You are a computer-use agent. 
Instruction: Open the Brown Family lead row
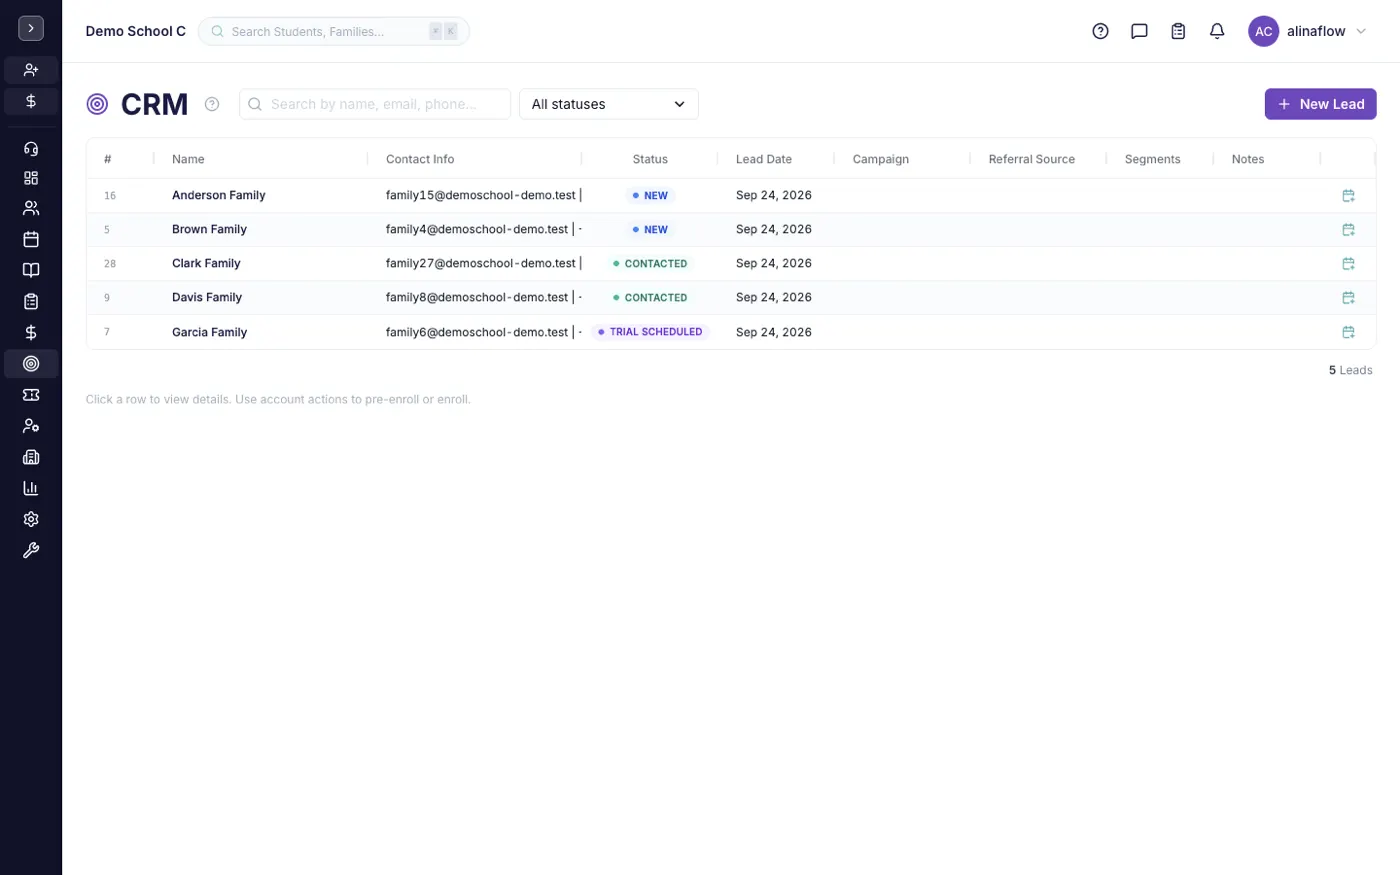[731, 230]
